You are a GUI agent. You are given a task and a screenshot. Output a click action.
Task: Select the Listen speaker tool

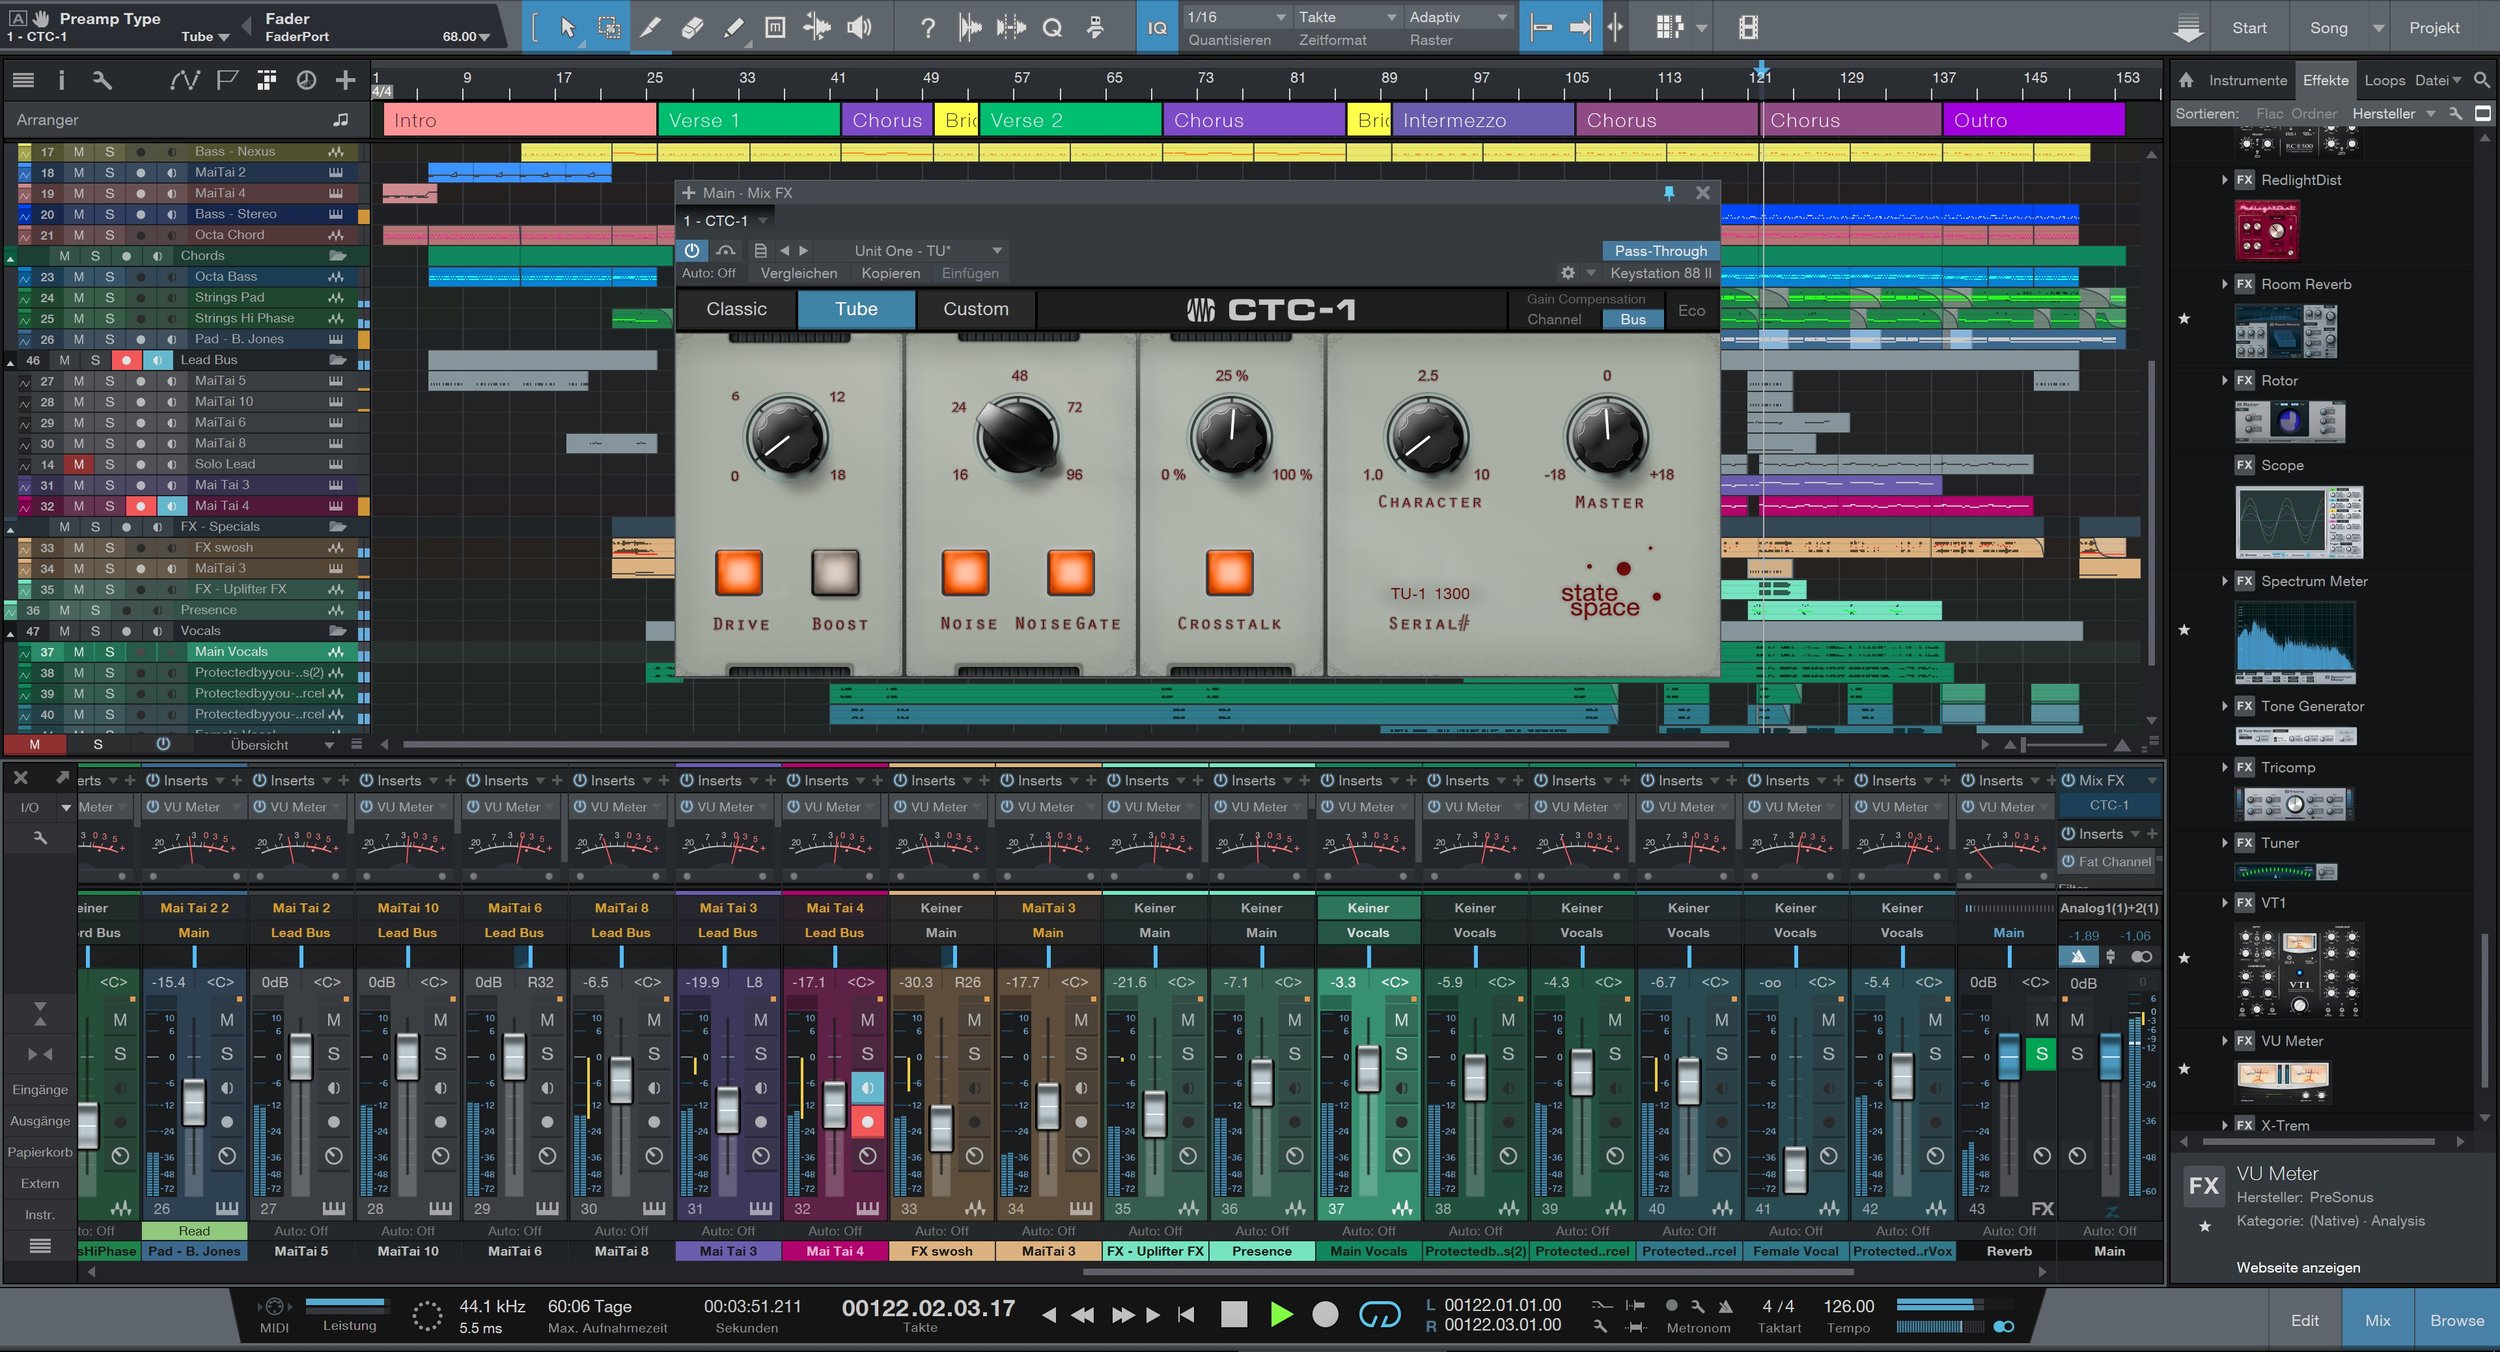859,27
